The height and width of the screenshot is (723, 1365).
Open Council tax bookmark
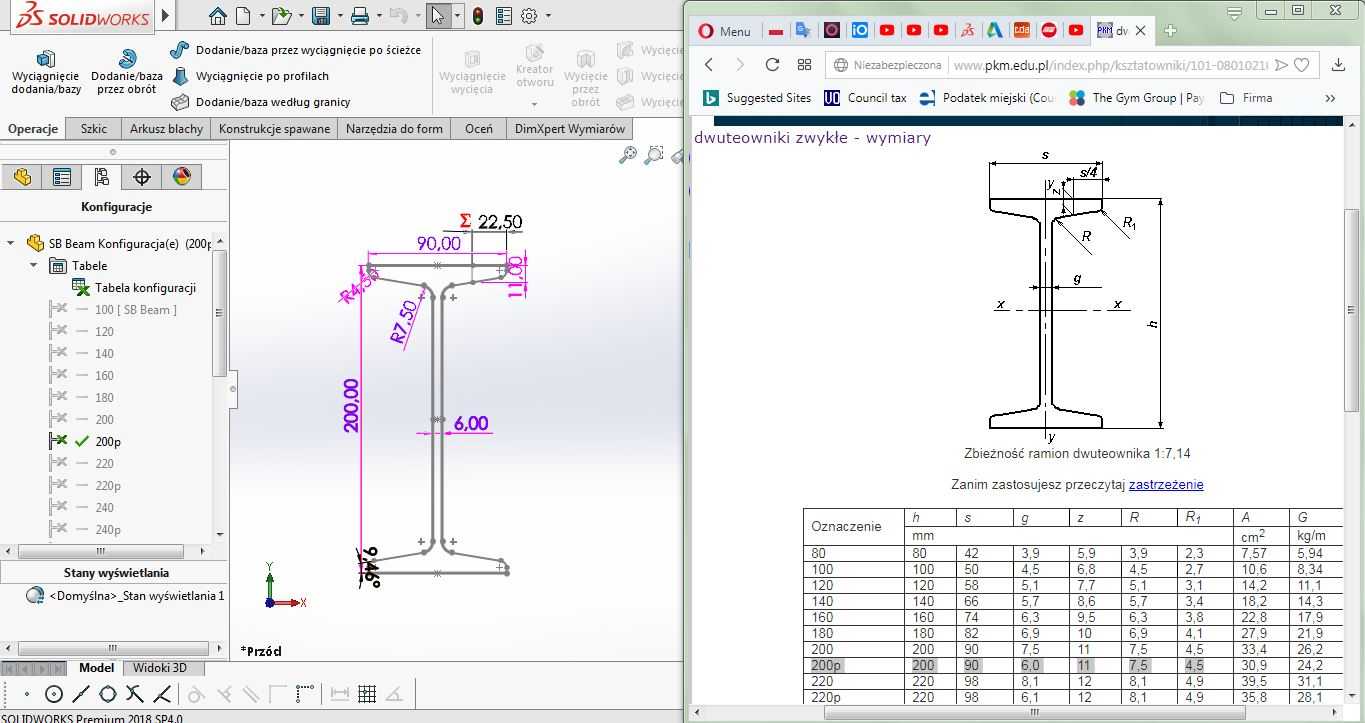[865, 98]
